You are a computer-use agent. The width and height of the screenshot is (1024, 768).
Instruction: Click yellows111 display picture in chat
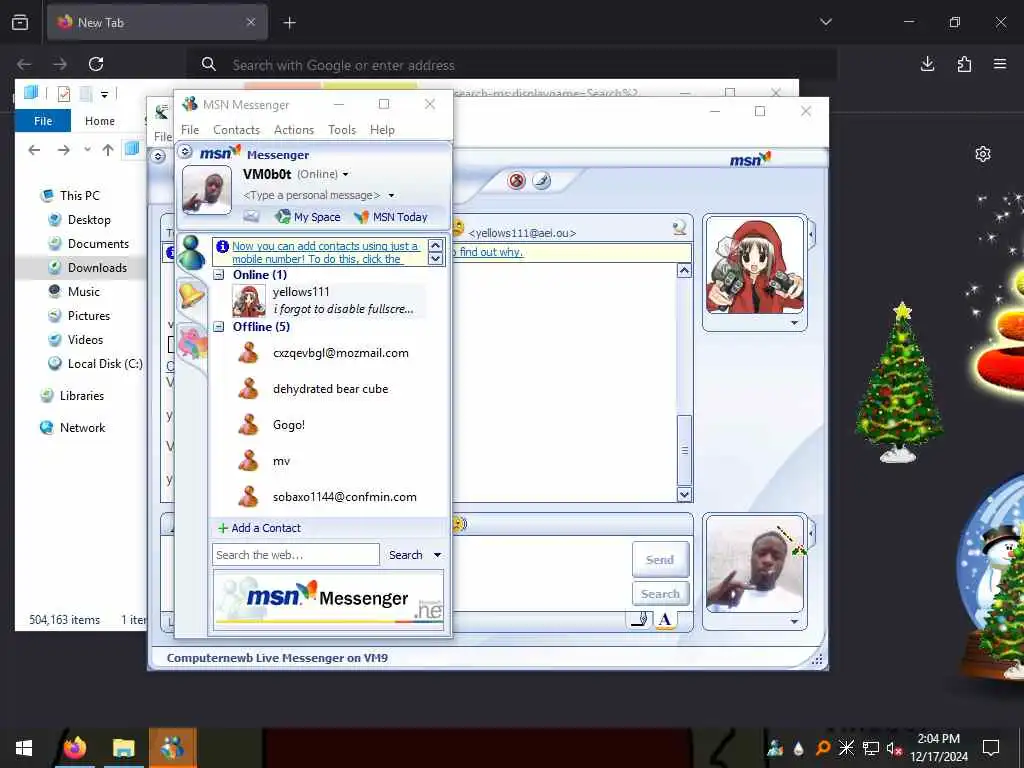(755, 265)
